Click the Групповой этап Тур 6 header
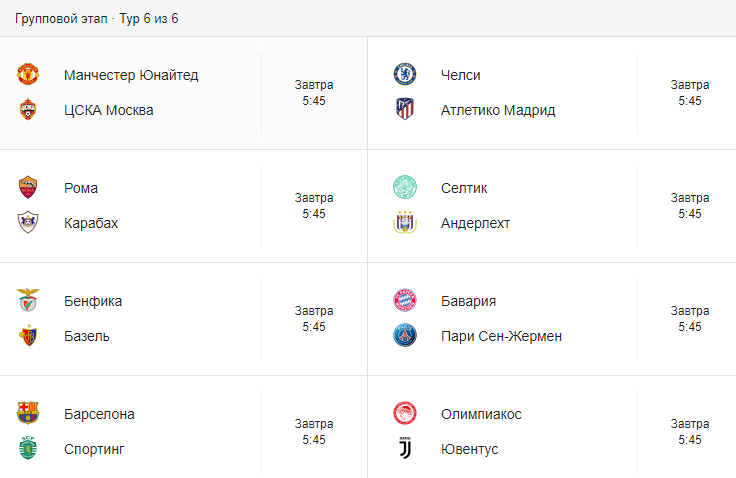 tap(97, 19)
